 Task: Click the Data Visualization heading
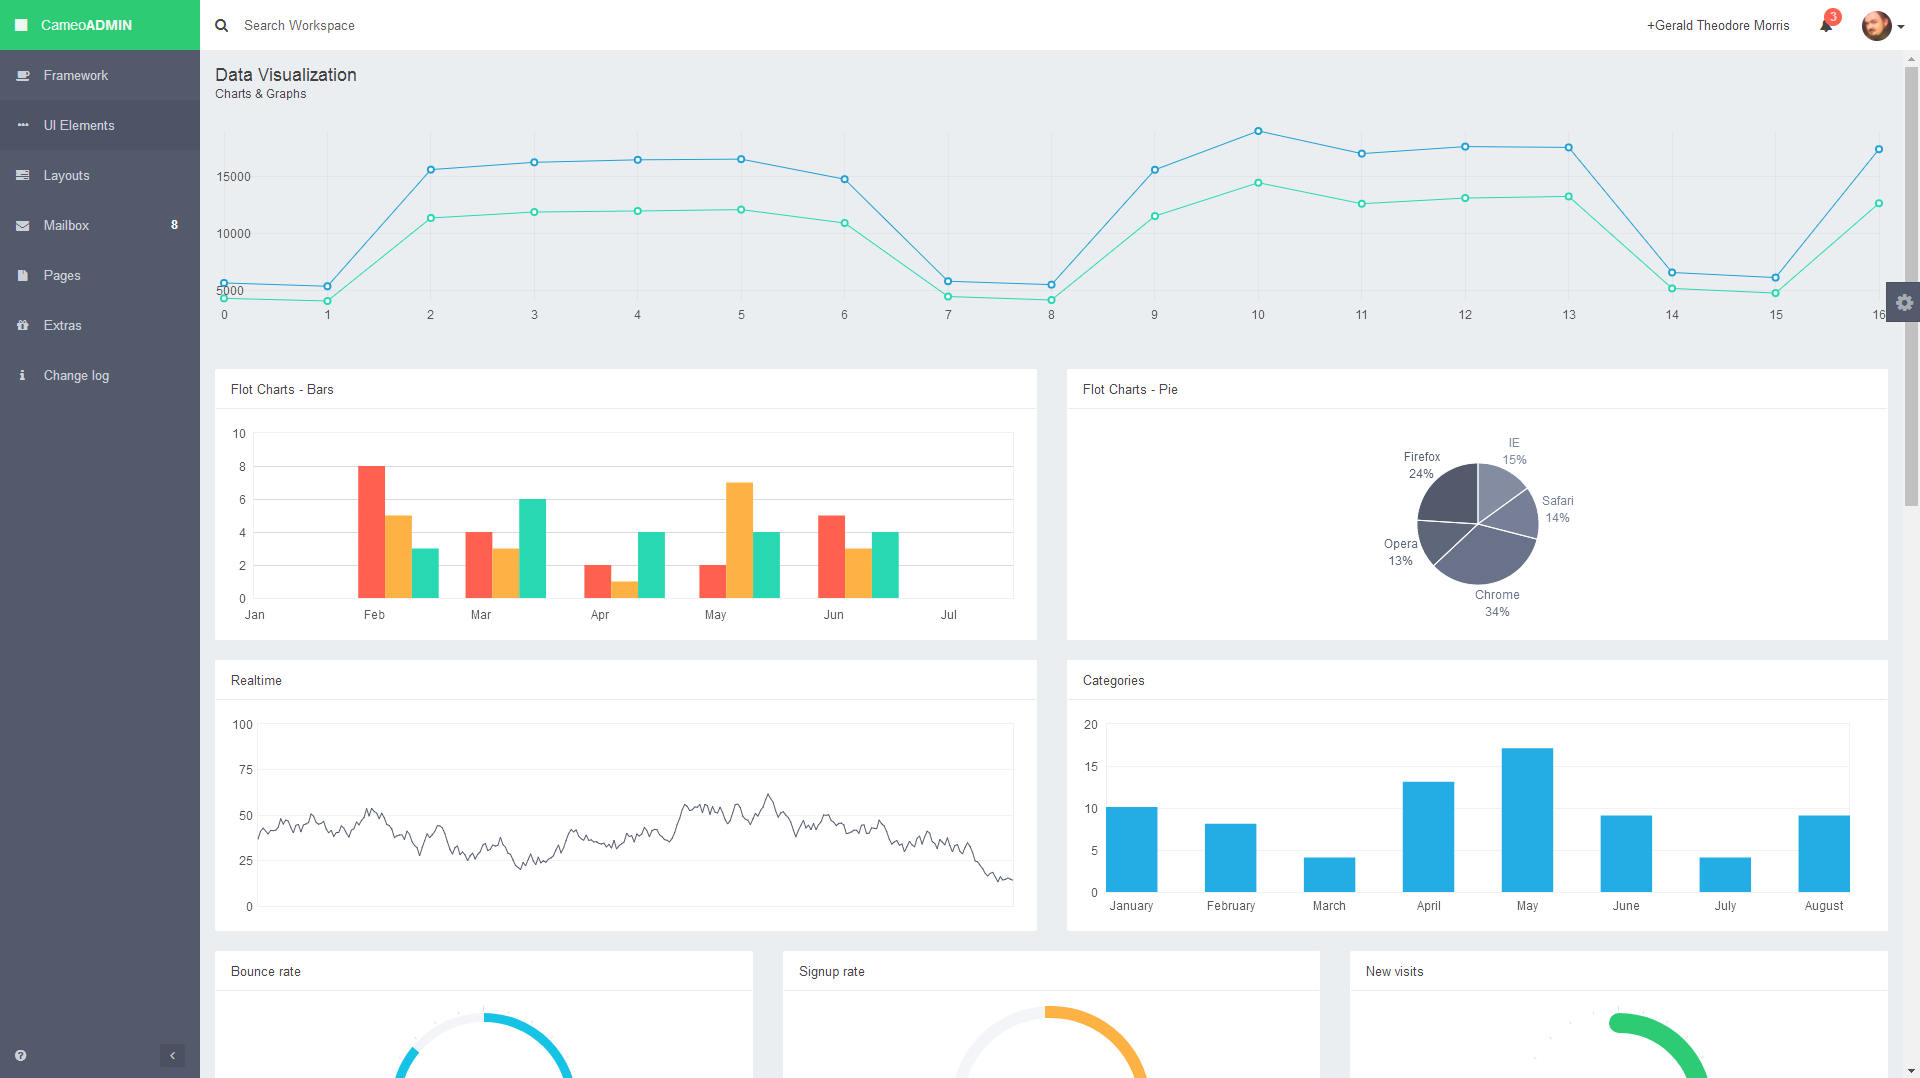(286, 75)
